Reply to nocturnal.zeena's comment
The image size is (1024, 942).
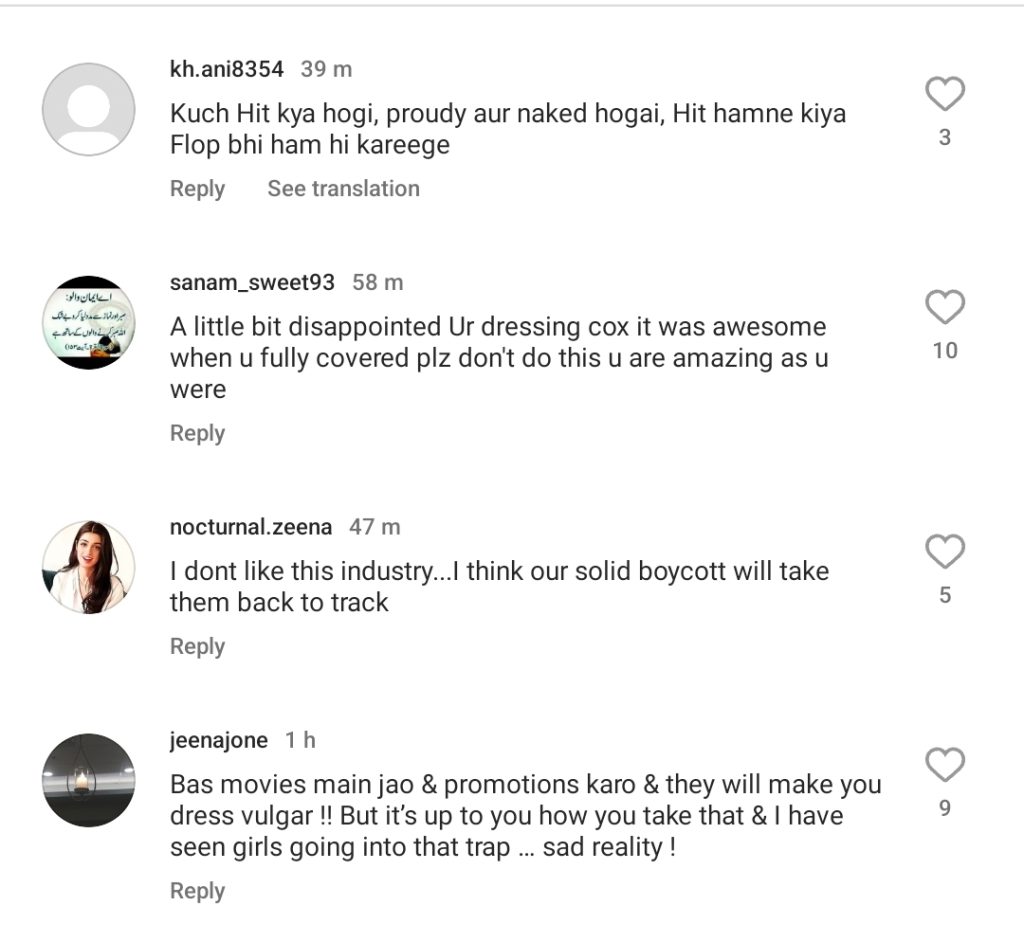197,647
